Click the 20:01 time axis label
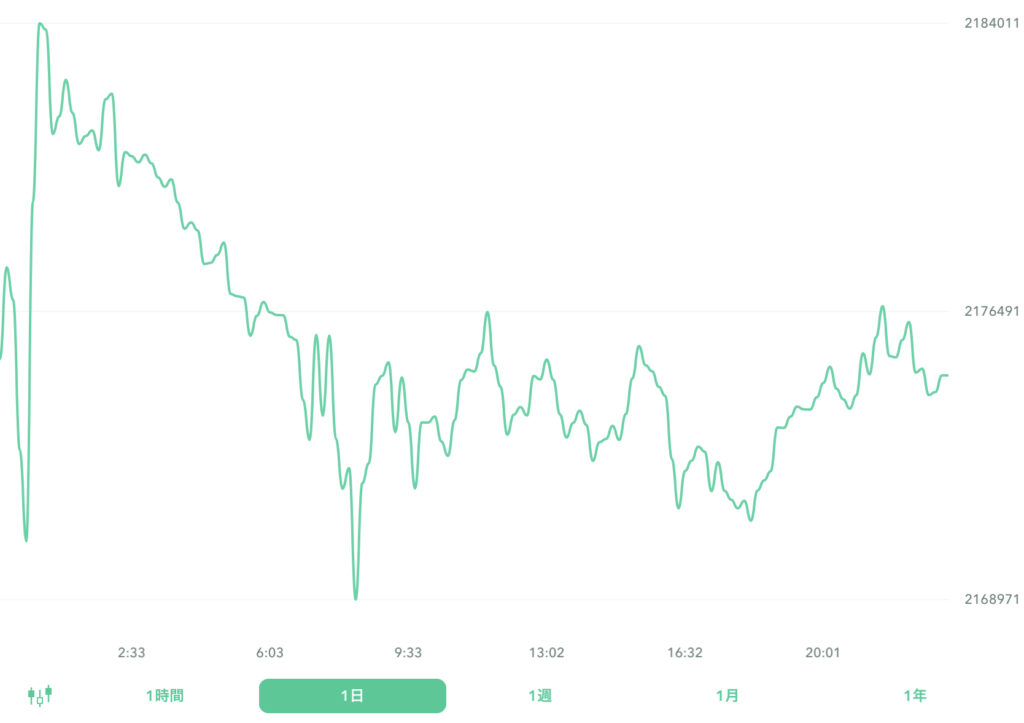Image resolution: width=1024 pixels, height=723 pixels. (x=823, y=653)
